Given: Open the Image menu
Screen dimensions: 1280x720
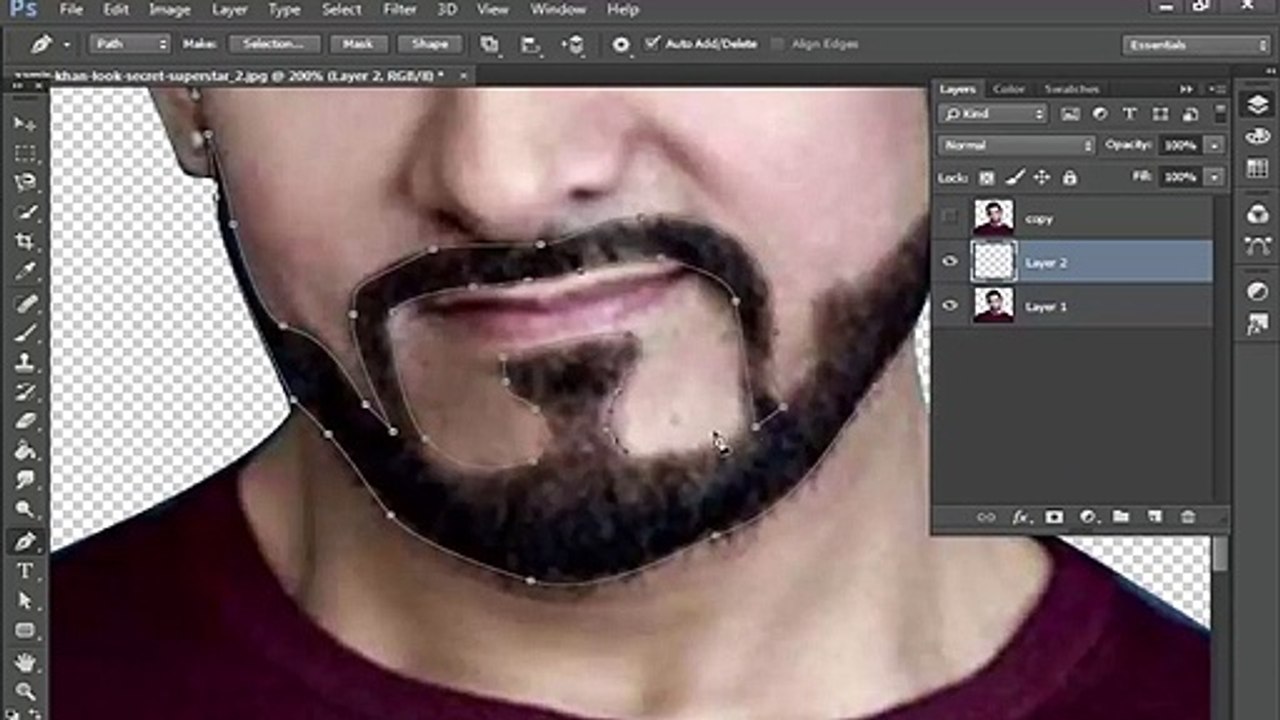Looking at the screenshot, I should tap(169, 10).
